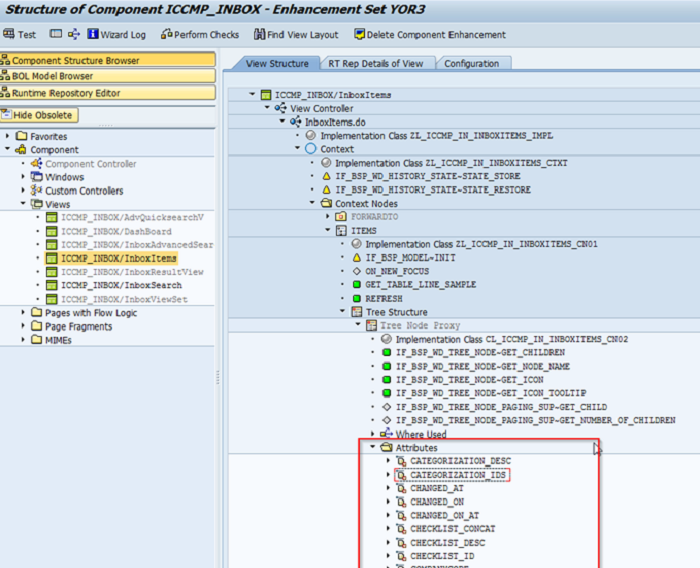Select implementation class ZL_ICCMP_IN_INBOXITEMS_CN01
This screenshot has height=568, width=700.
tap(481, 244)
